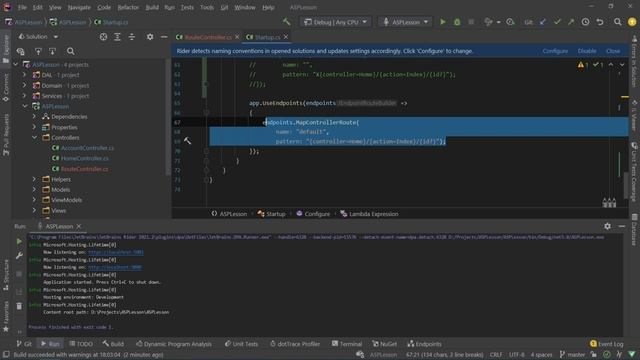Expand the Domain project node

[x=24, y=85]
